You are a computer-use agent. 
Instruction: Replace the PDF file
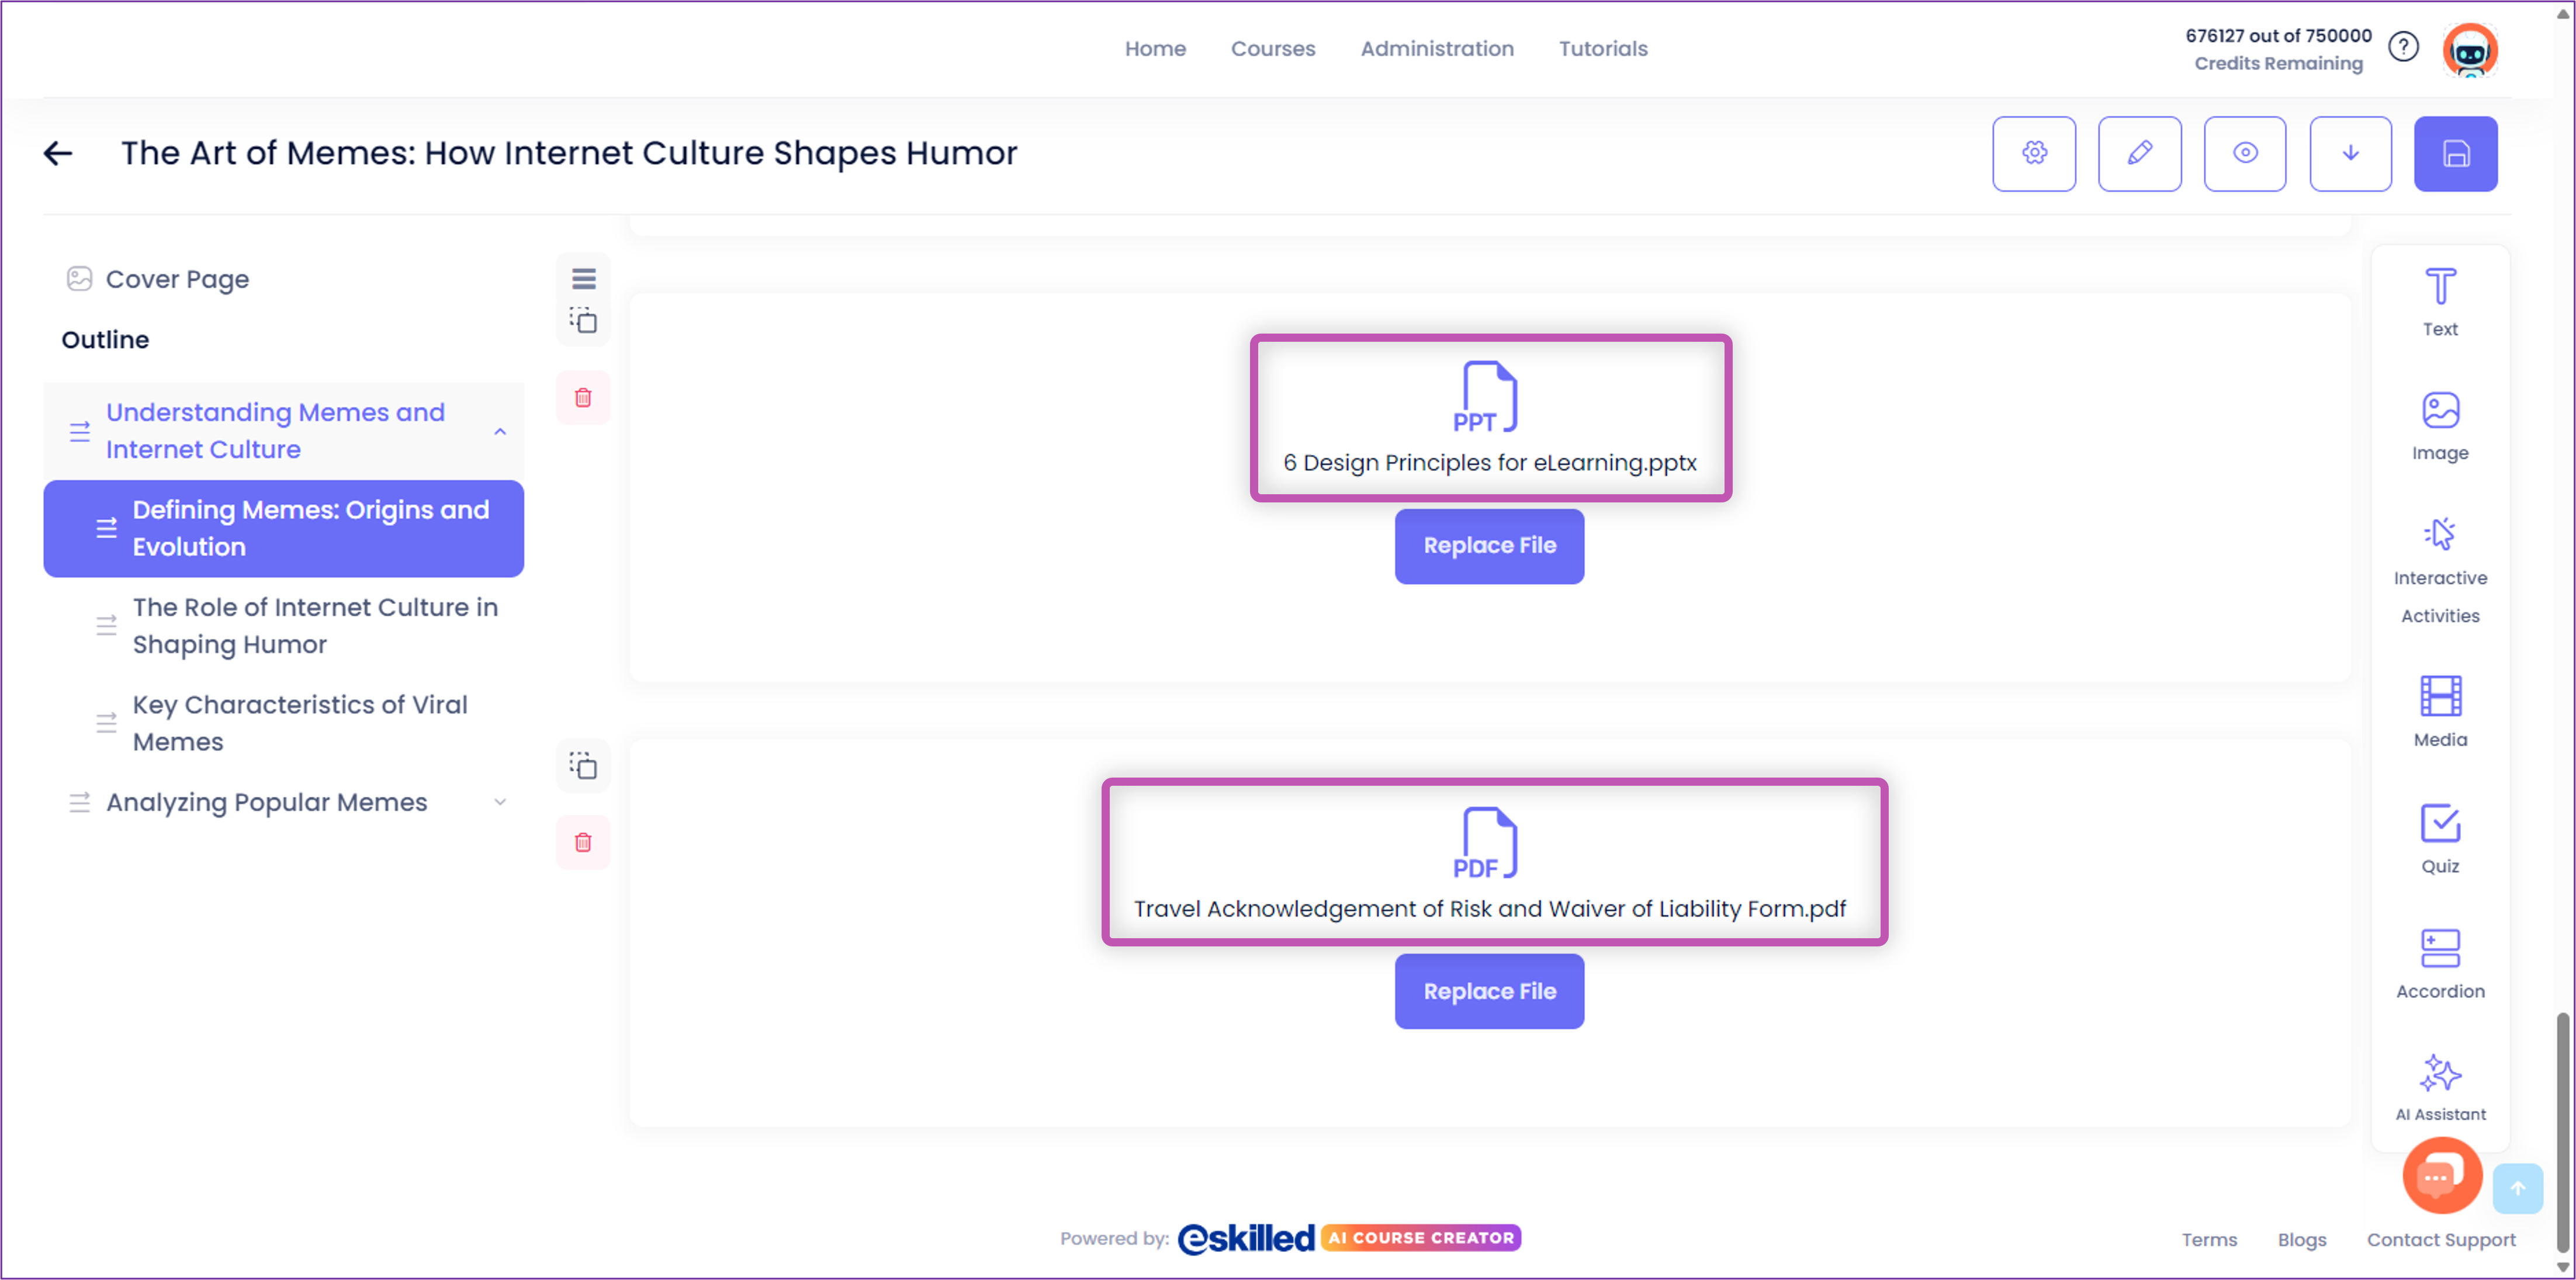tap(1489, 991)
